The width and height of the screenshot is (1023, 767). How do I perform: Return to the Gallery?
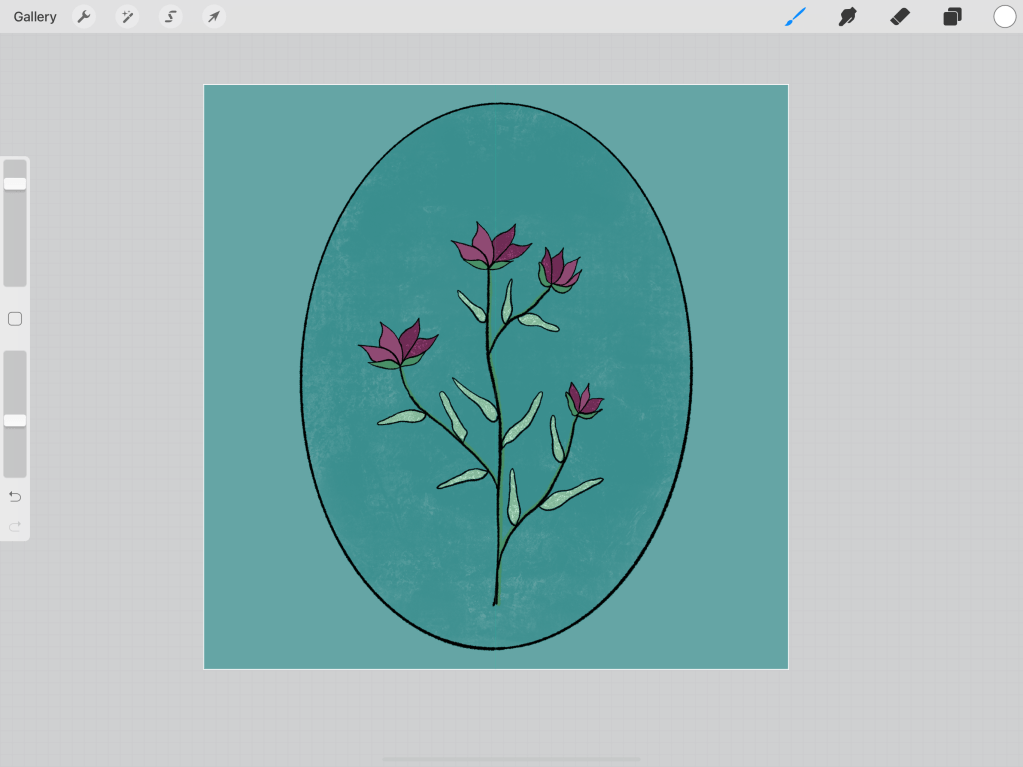pyautogui.click(x=35, y=17)
